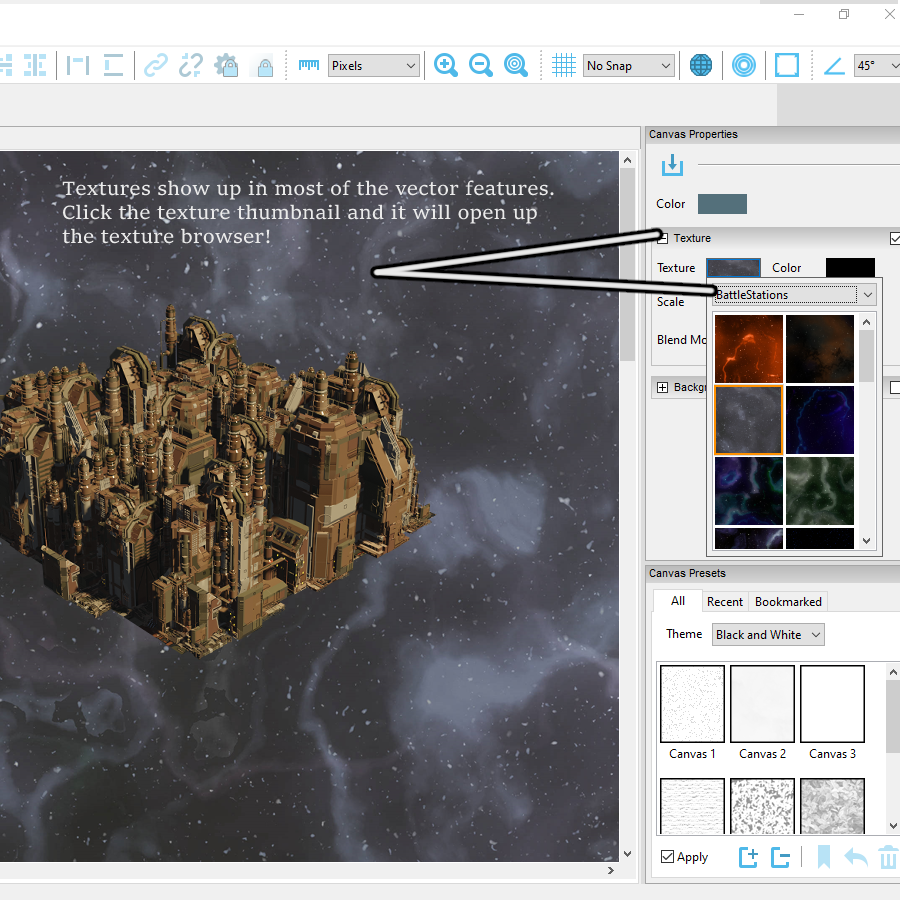The height and width of the screenshot is (900, 900).
Task: Click the remove preset icon
Action: (780, 858)
